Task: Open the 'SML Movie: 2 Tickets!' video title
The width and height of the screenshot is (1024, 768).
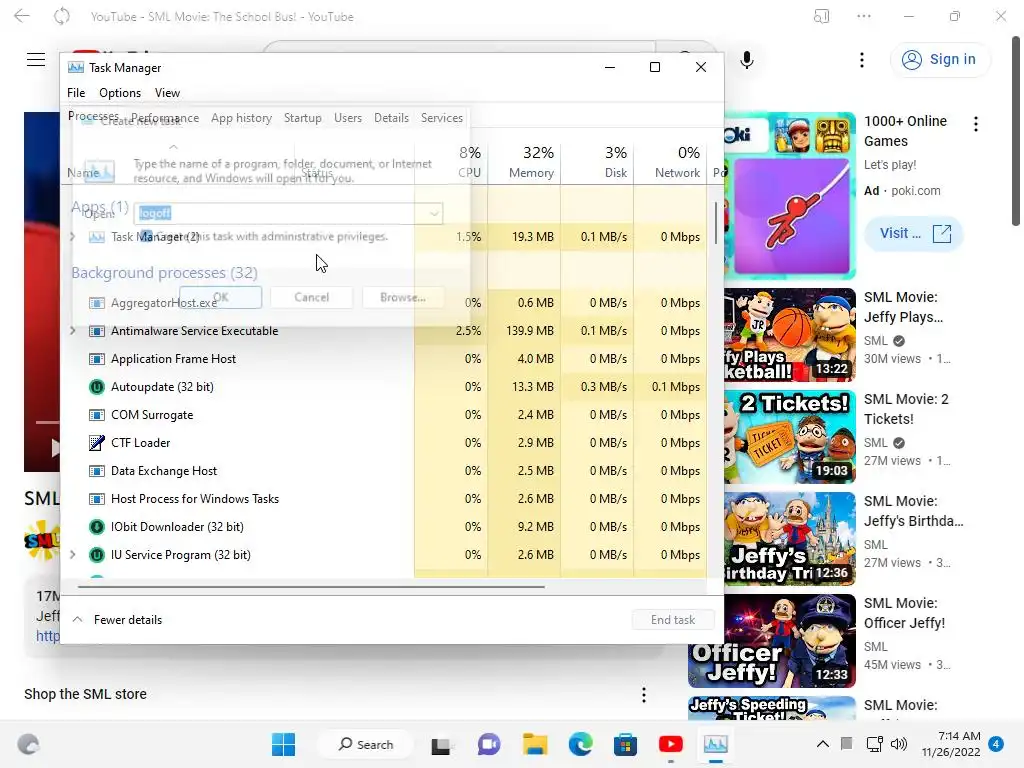Action: (x=906, y=409)
